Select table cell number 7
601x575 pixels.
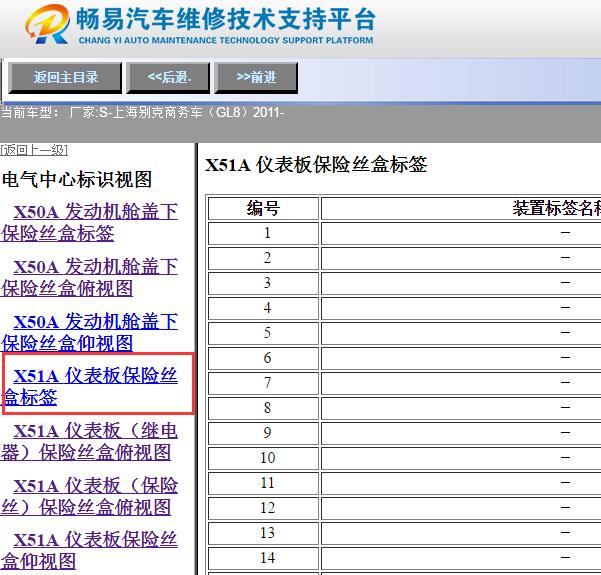(x=263, y=383)
